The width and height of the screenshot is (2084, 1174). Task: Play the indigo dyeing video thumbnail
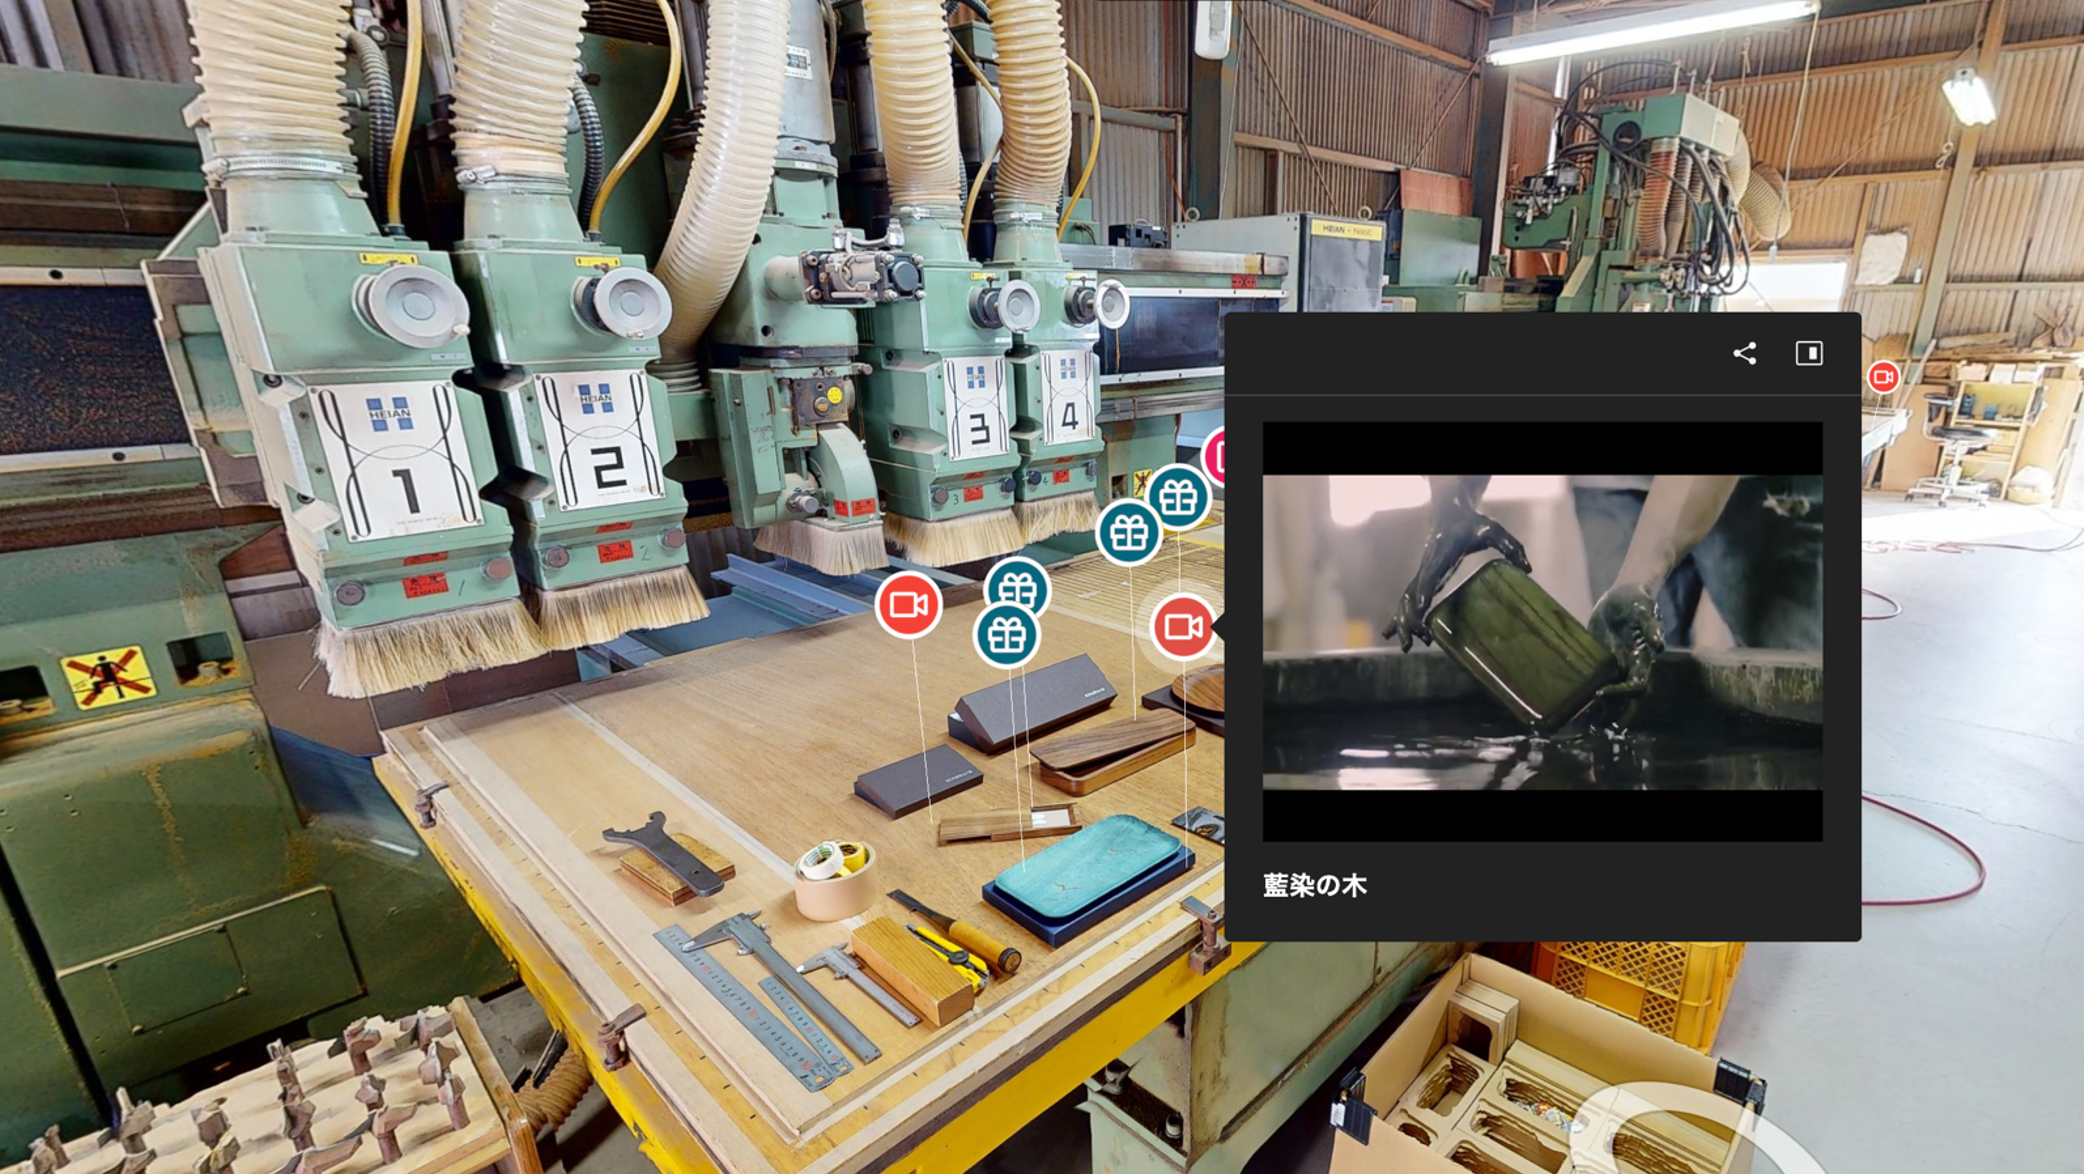(x=1542, y=632)
